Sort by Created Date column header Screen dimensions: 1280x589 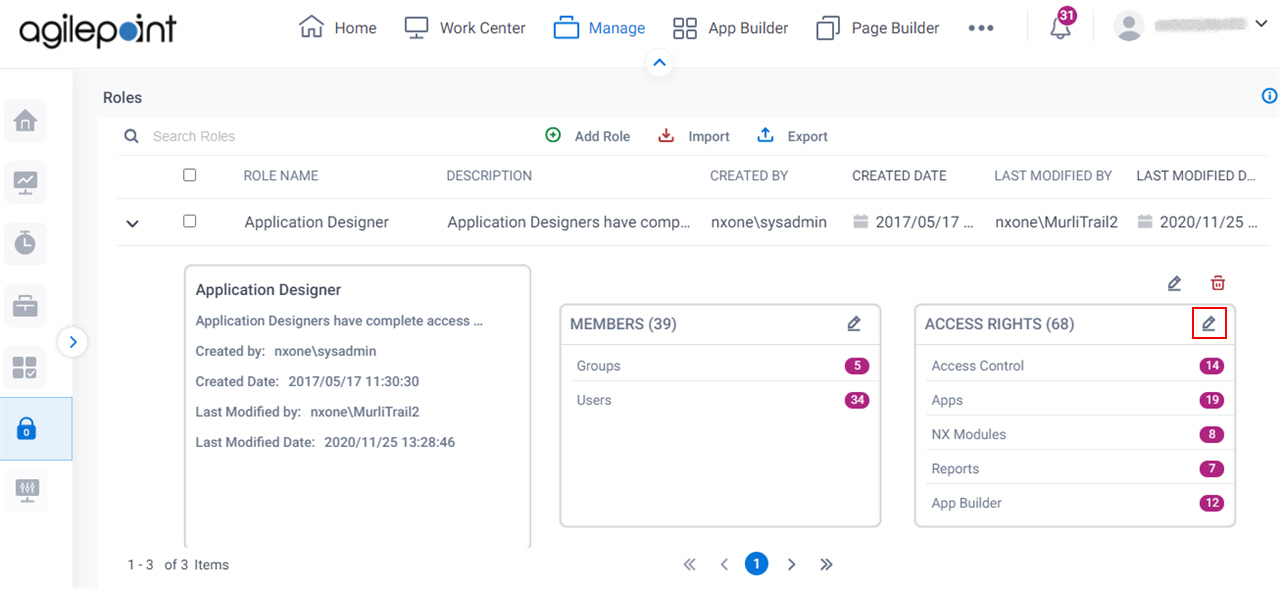tap(899, 175)
